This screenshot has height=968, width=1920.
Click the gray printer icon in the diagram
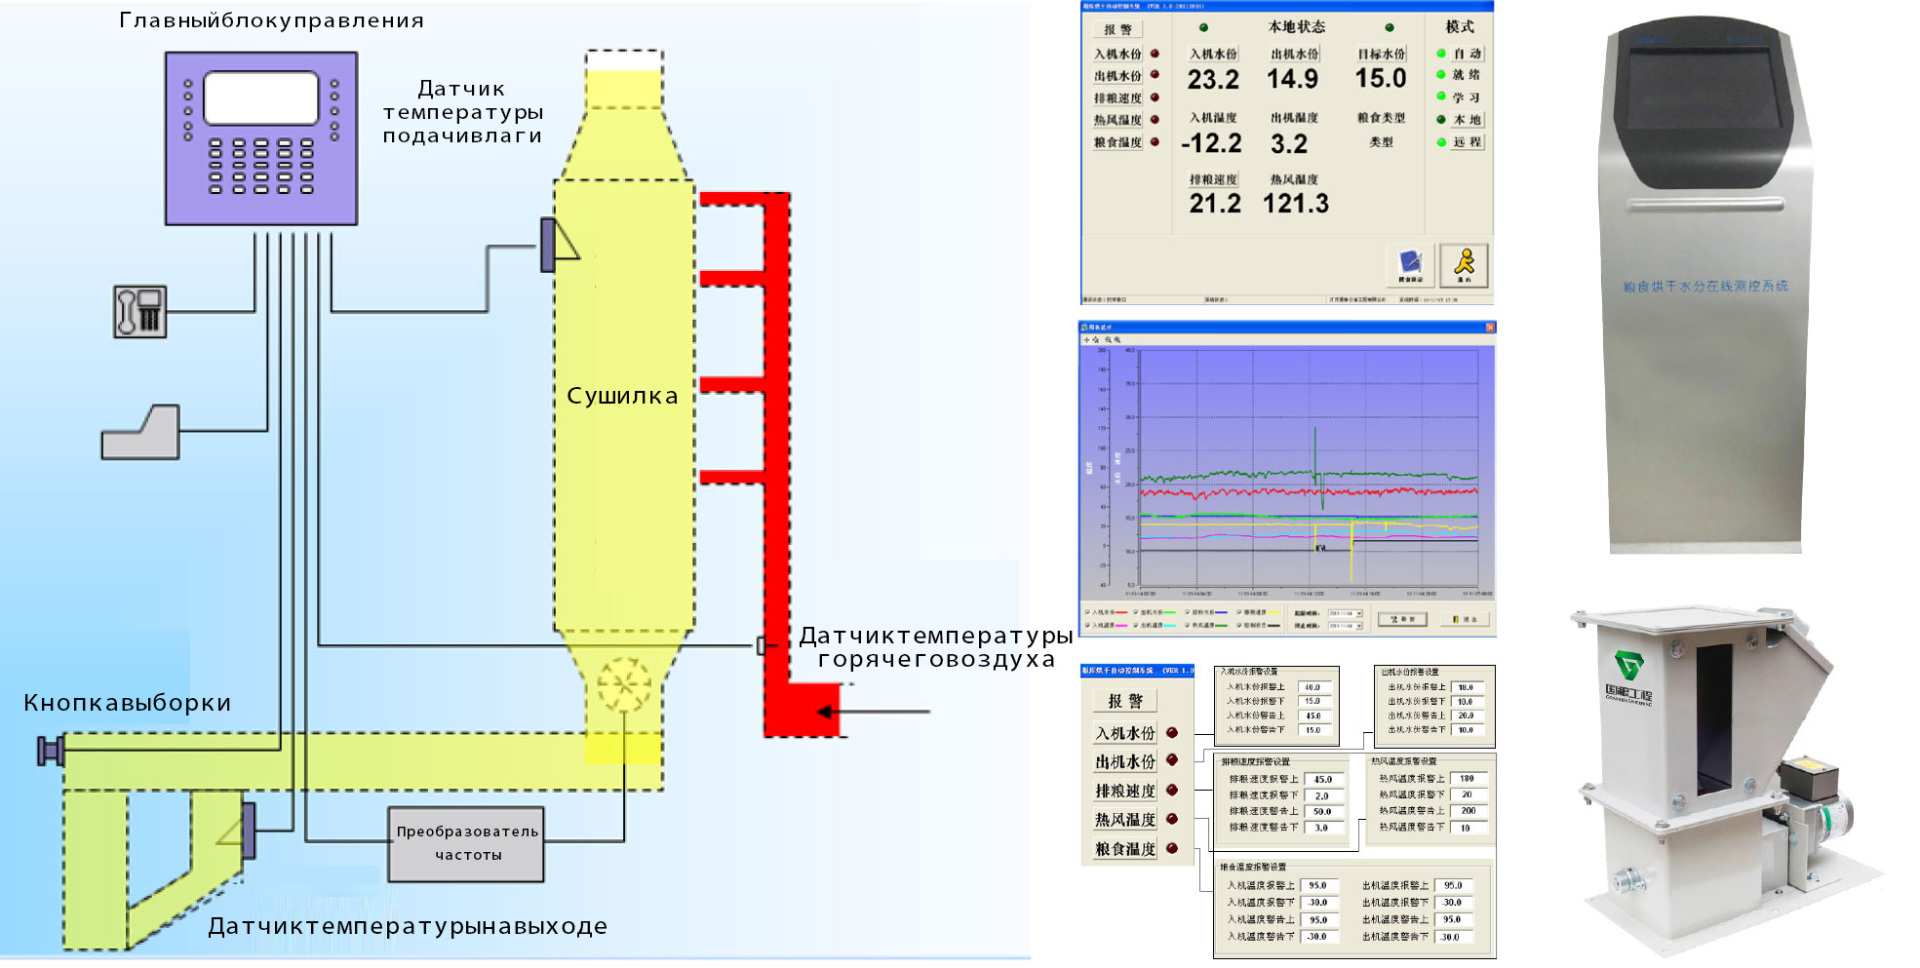[x=141, y=432]
